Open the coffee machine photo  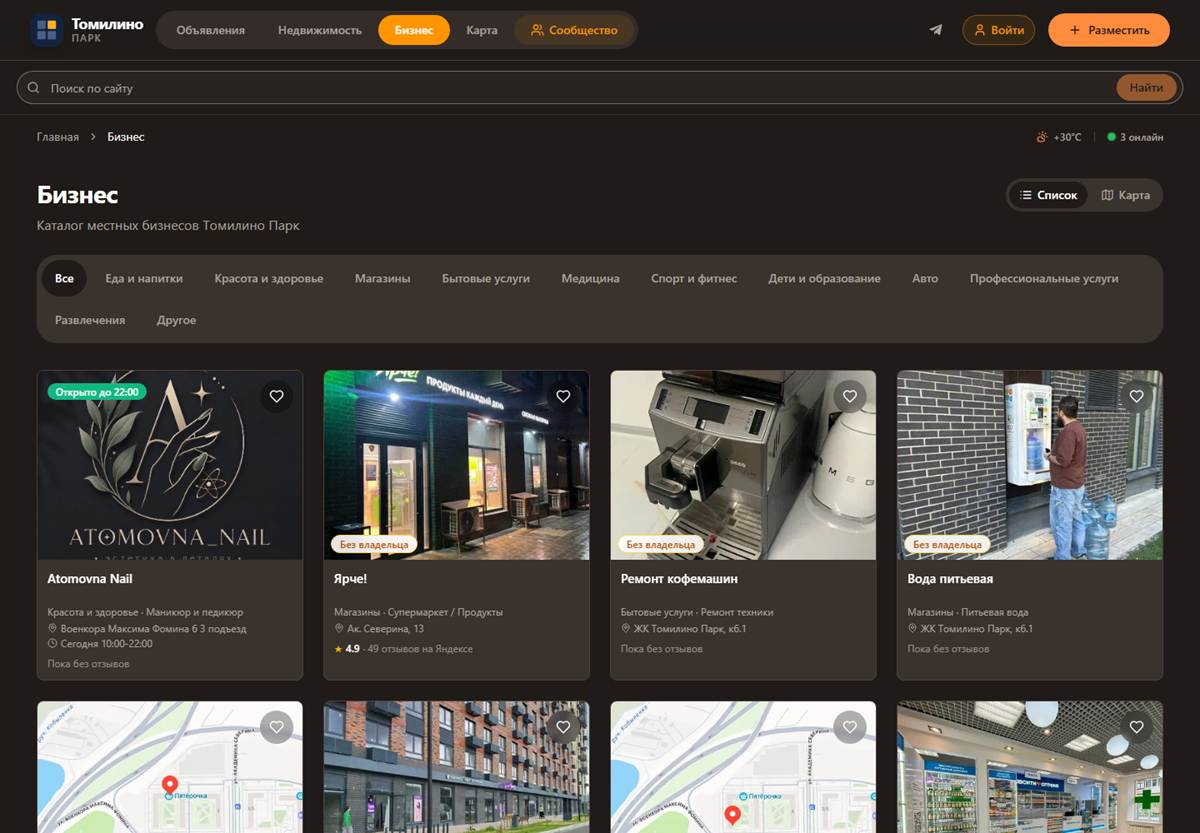point(743,465)
